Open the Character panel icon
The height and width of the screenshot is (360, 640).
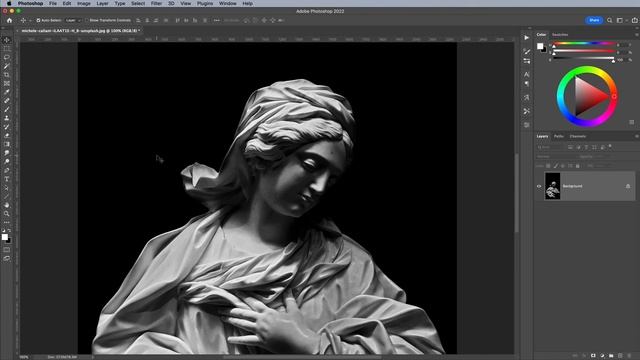(527, 75)
